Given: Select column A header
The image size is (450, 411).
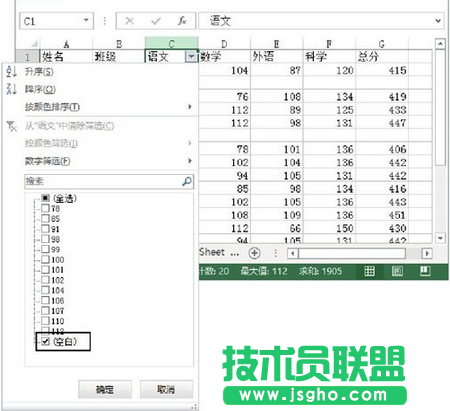Looking at the screenshot, I should click(x=66, y=44).
